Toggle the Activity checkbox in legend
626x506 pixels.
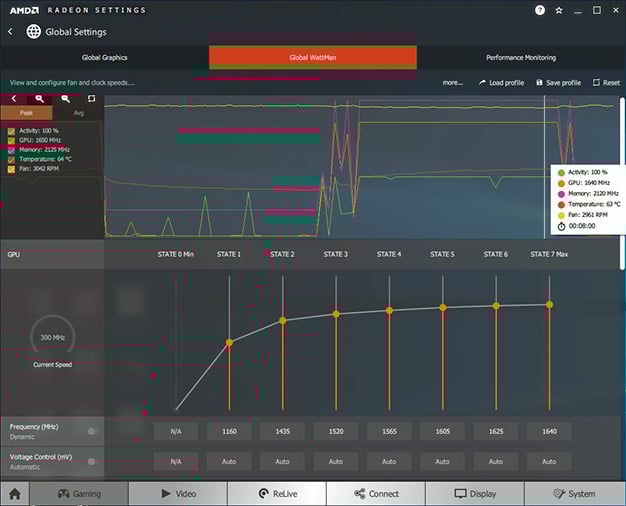[x=11, y=131]
